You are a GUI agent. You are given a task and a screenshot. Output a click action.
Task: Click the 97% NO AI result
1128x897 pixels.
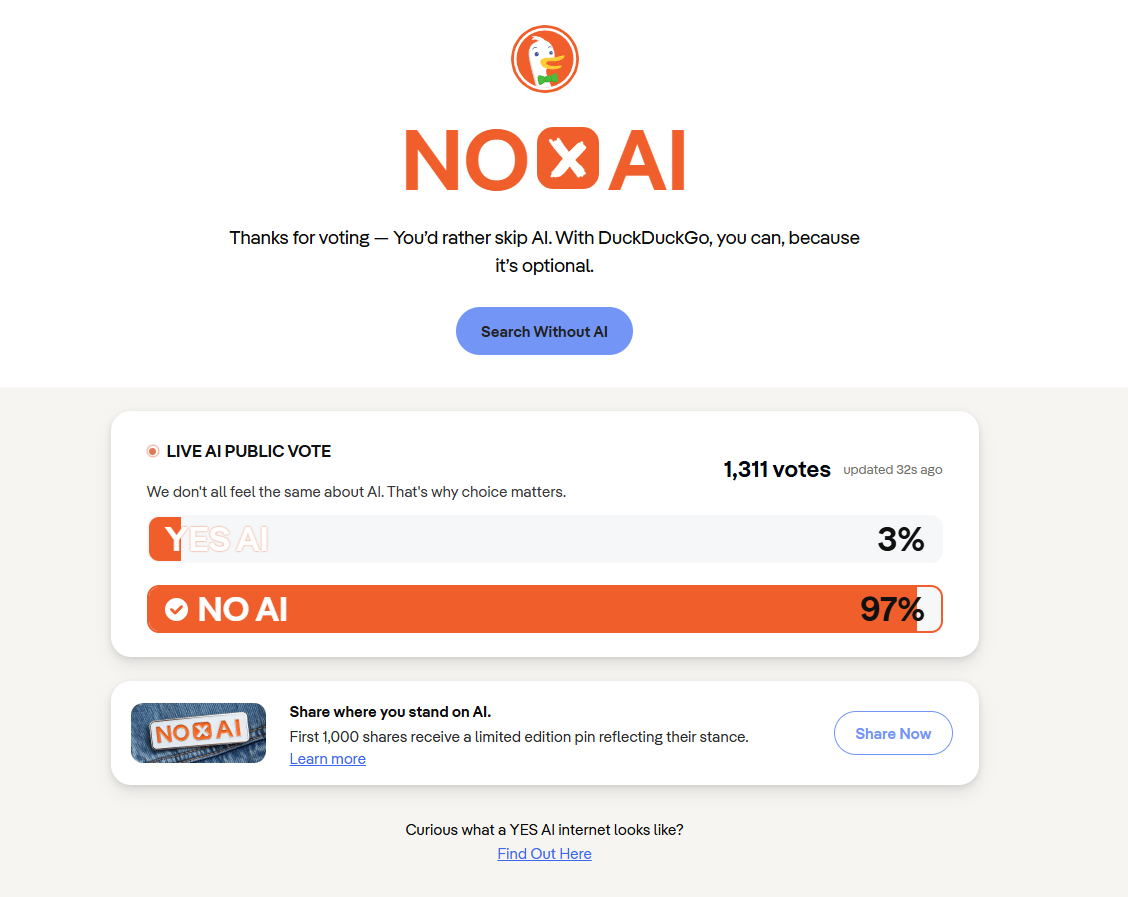(x=891, y=609)
